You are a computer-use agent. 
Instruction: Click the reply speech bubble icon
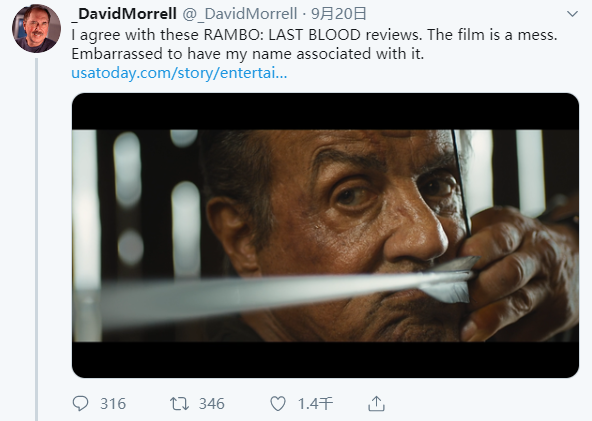80,404
